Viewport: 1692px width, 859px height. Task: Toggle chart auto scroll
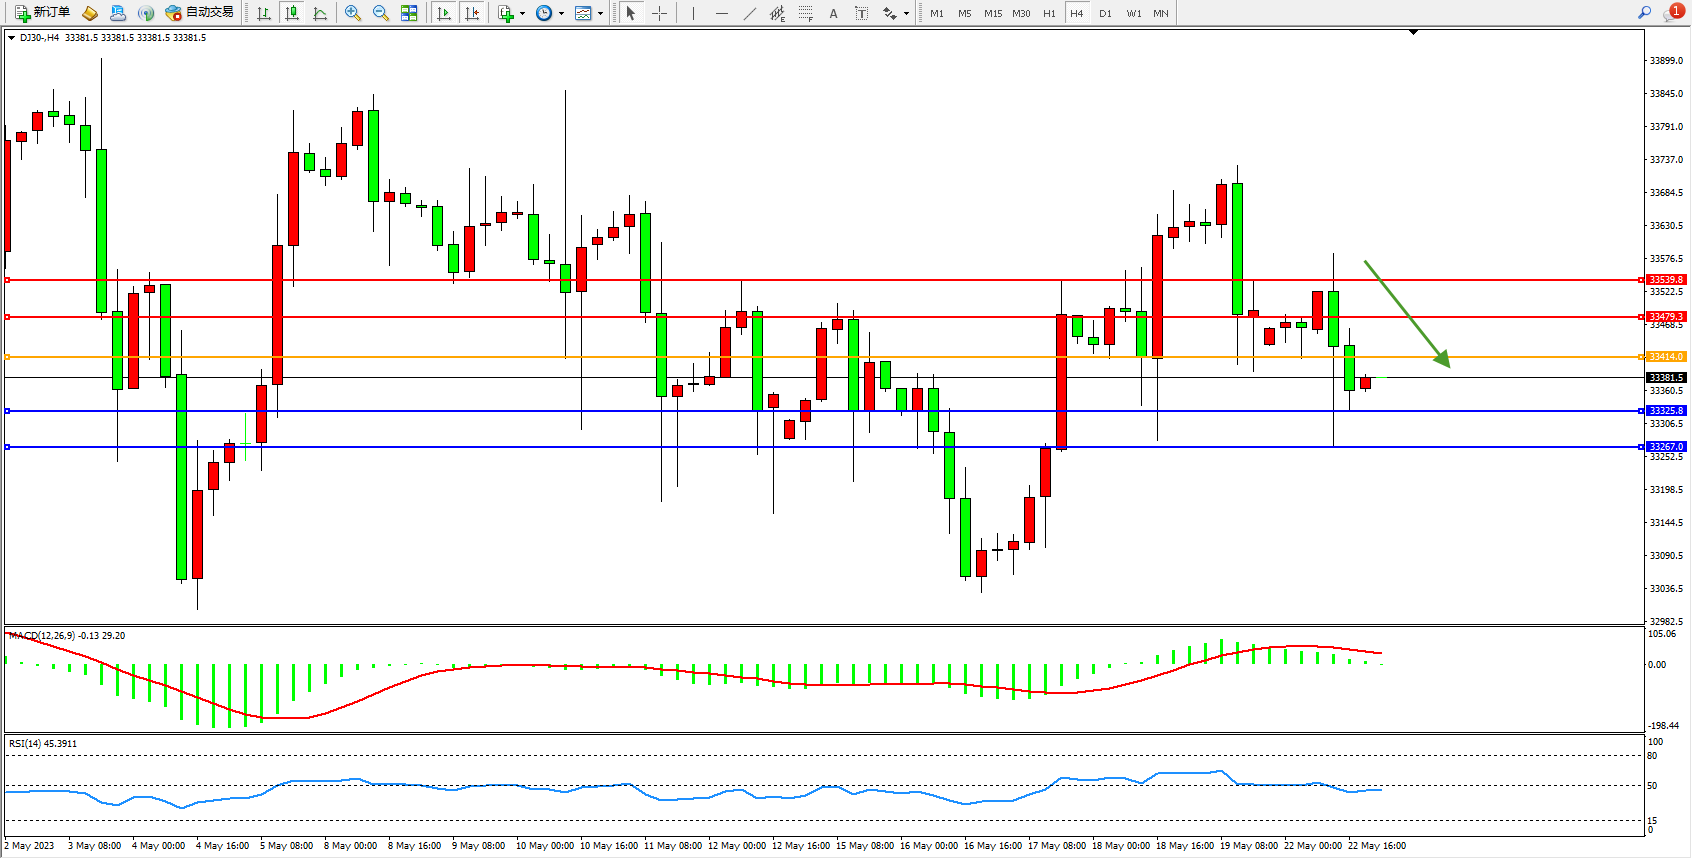[445, 13]
